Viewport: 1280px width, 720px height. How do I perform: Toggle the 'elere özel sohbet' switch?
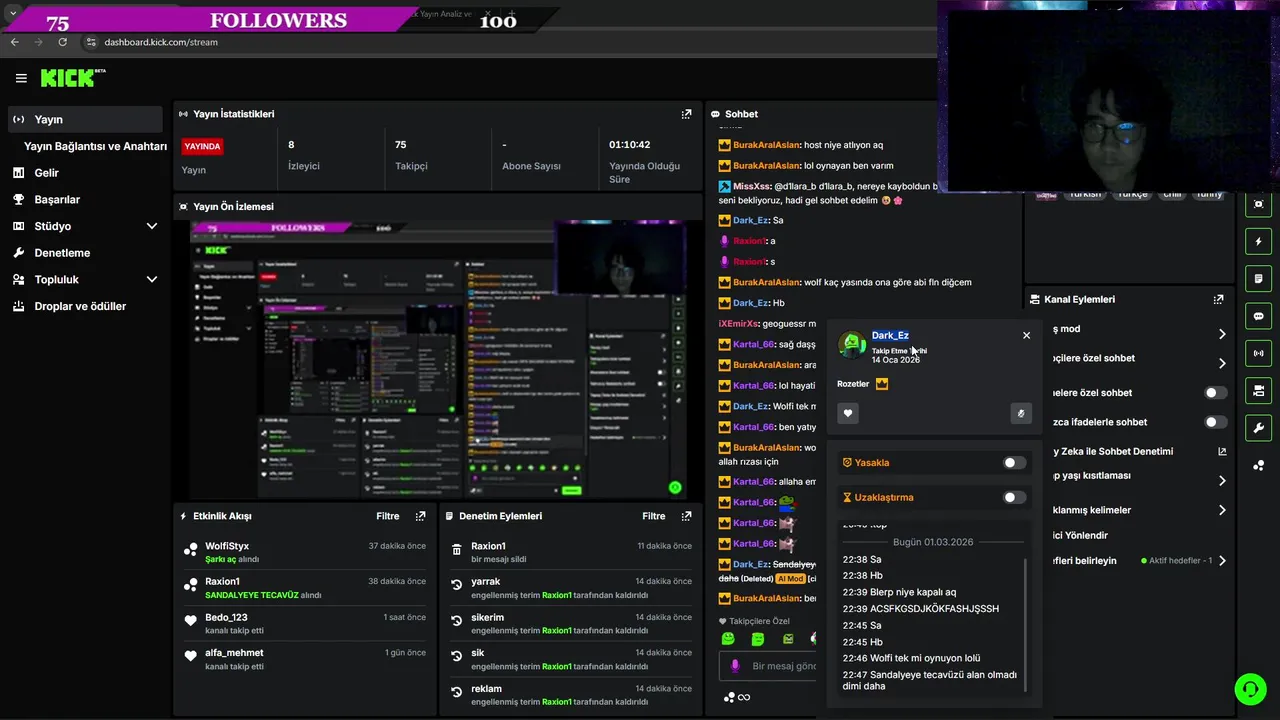tap(1215, 393)
